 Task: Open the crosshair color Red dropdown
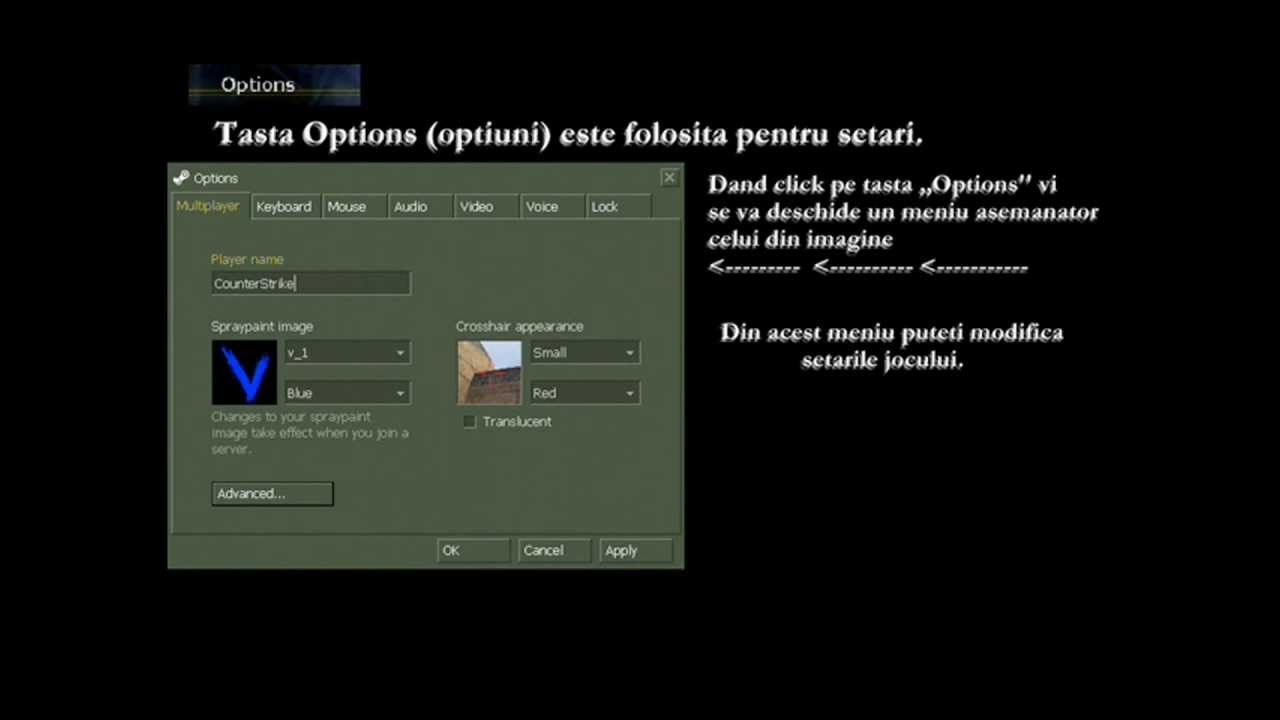(585, 393)
